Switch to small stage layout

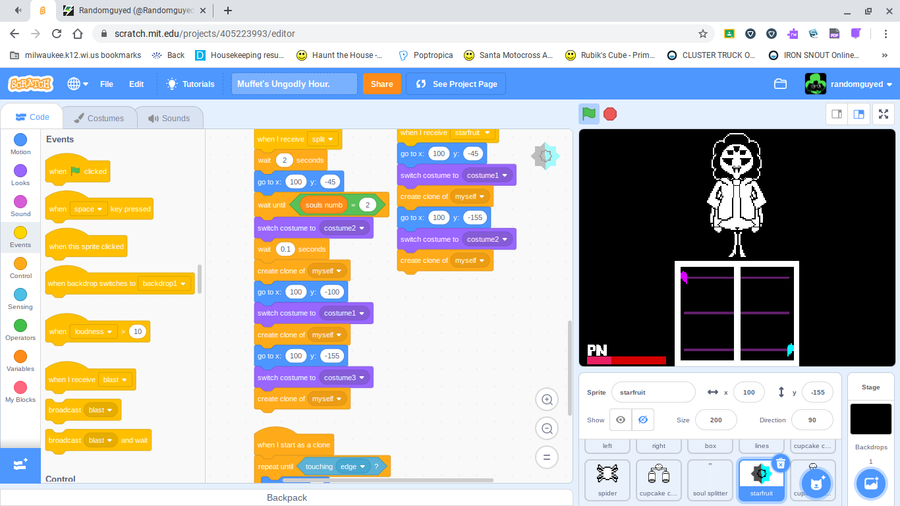click(837, 114)
